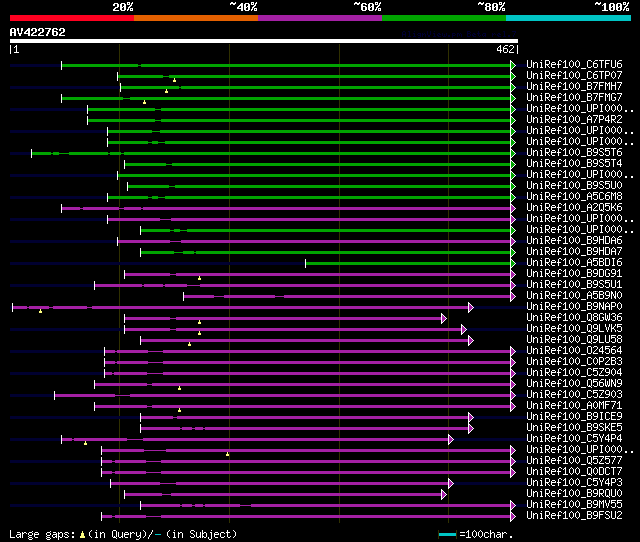Click the green ~80% identity legend segment
Image resolution: width=640 pixels, height=542 pixels.
[444, 18]
